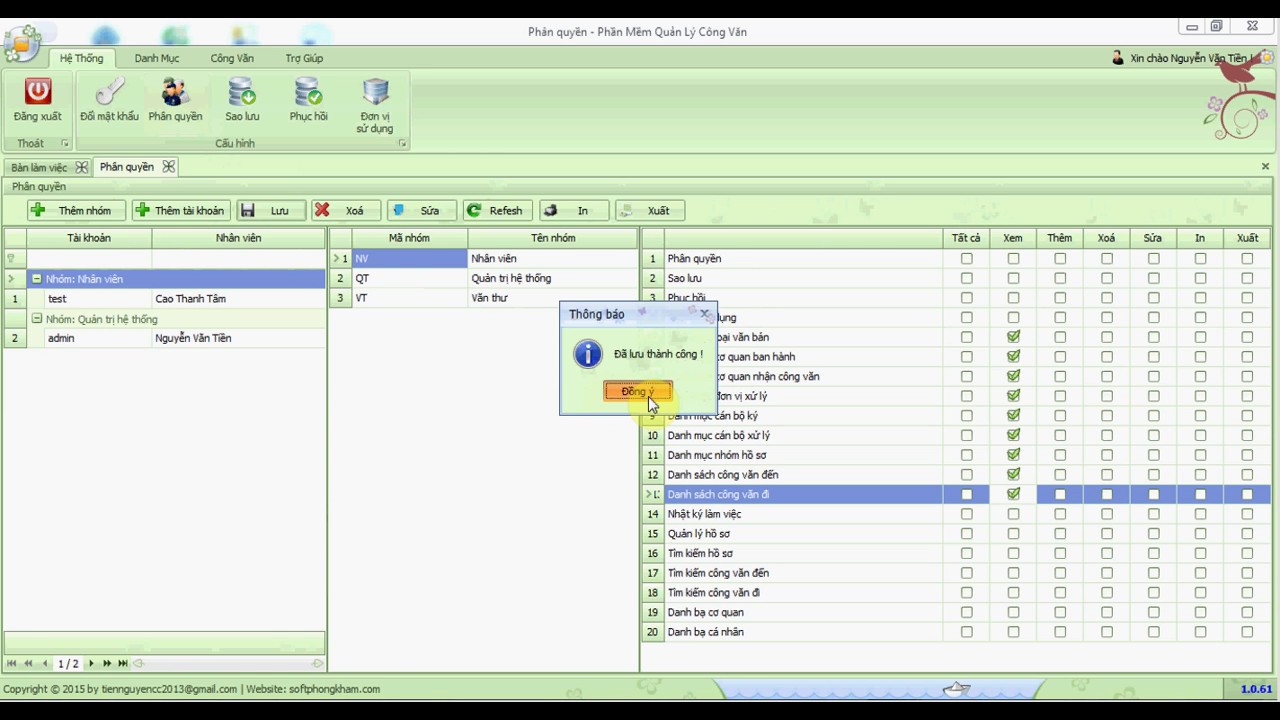Image resolution: width=1280 pixels, height=720 pixels.
Task: Go to next record in account pager
Action: (91, 663)
